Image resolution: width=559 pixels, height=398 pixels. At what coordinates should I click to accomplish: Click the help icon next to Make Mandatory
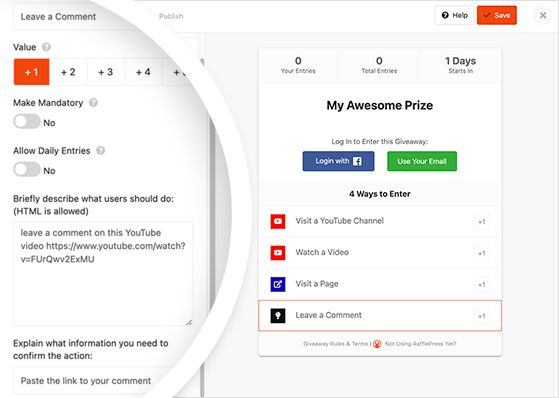pos(93,103)
